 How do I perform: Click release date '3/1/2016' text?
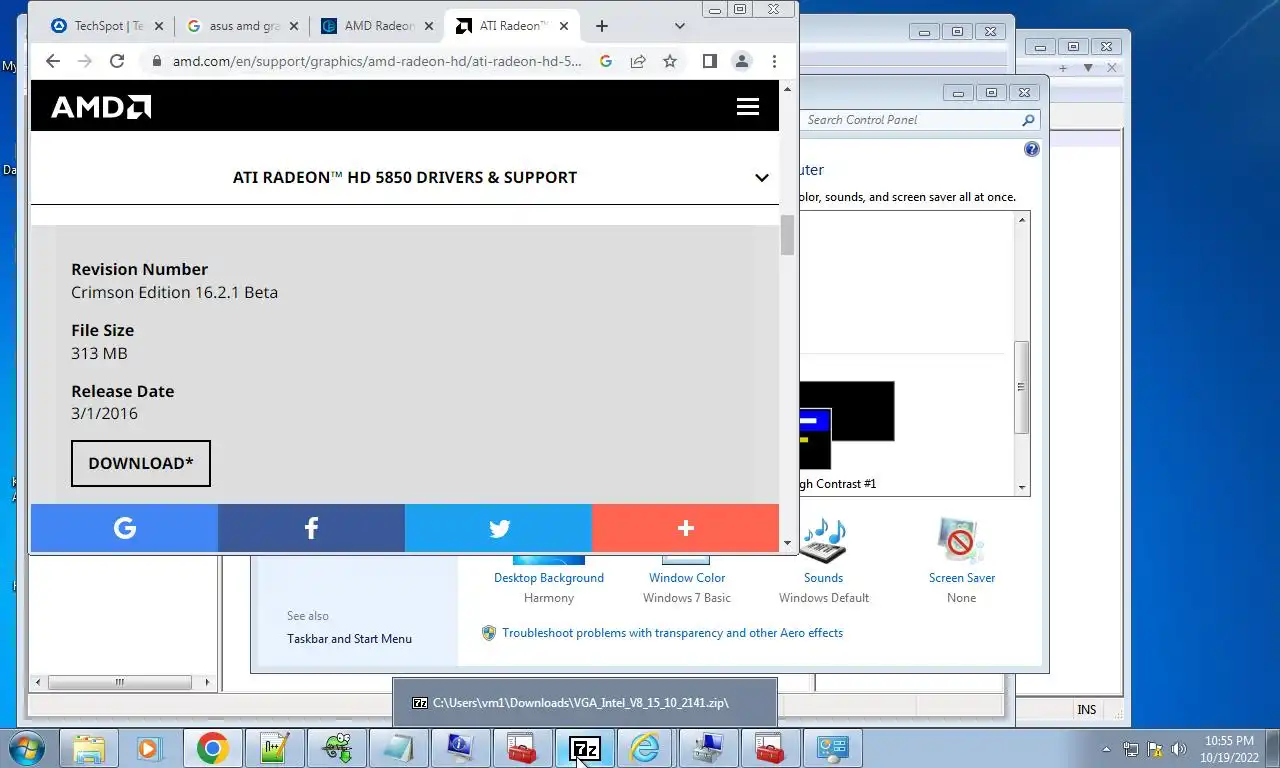pos(104,414)
